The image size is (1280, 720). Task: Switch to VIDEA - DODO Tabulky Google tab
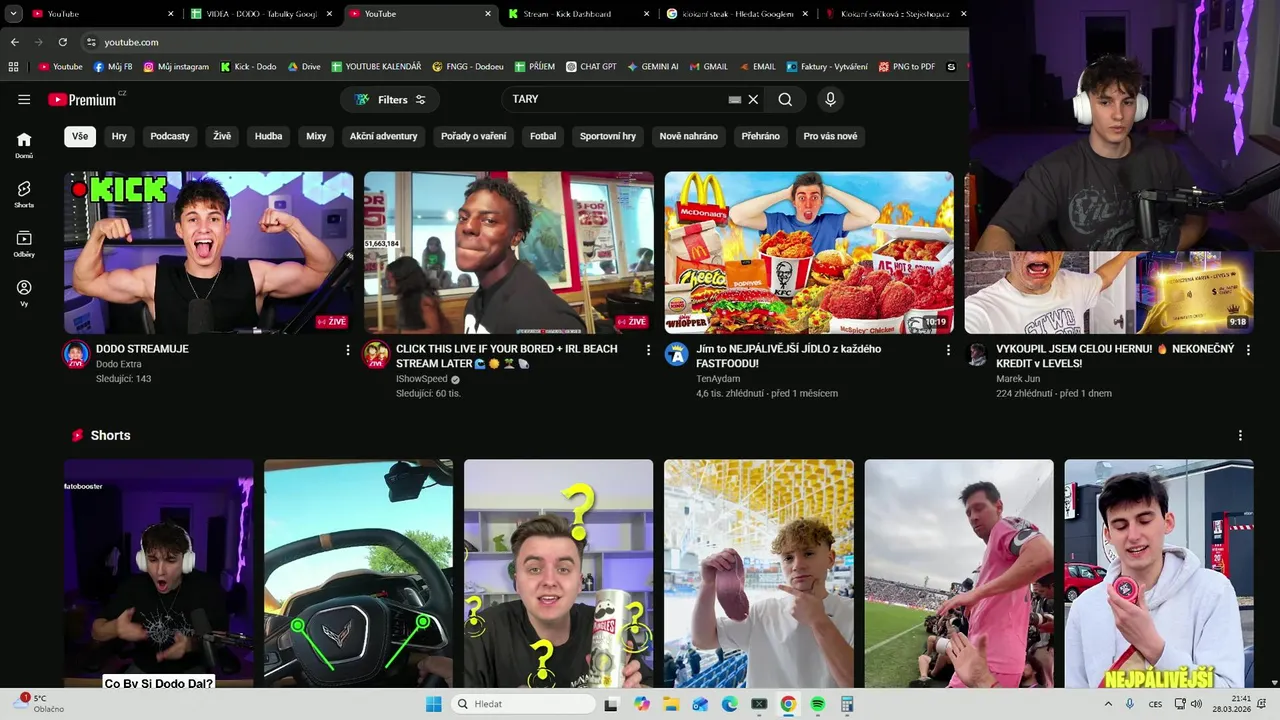tap(260, 14)
